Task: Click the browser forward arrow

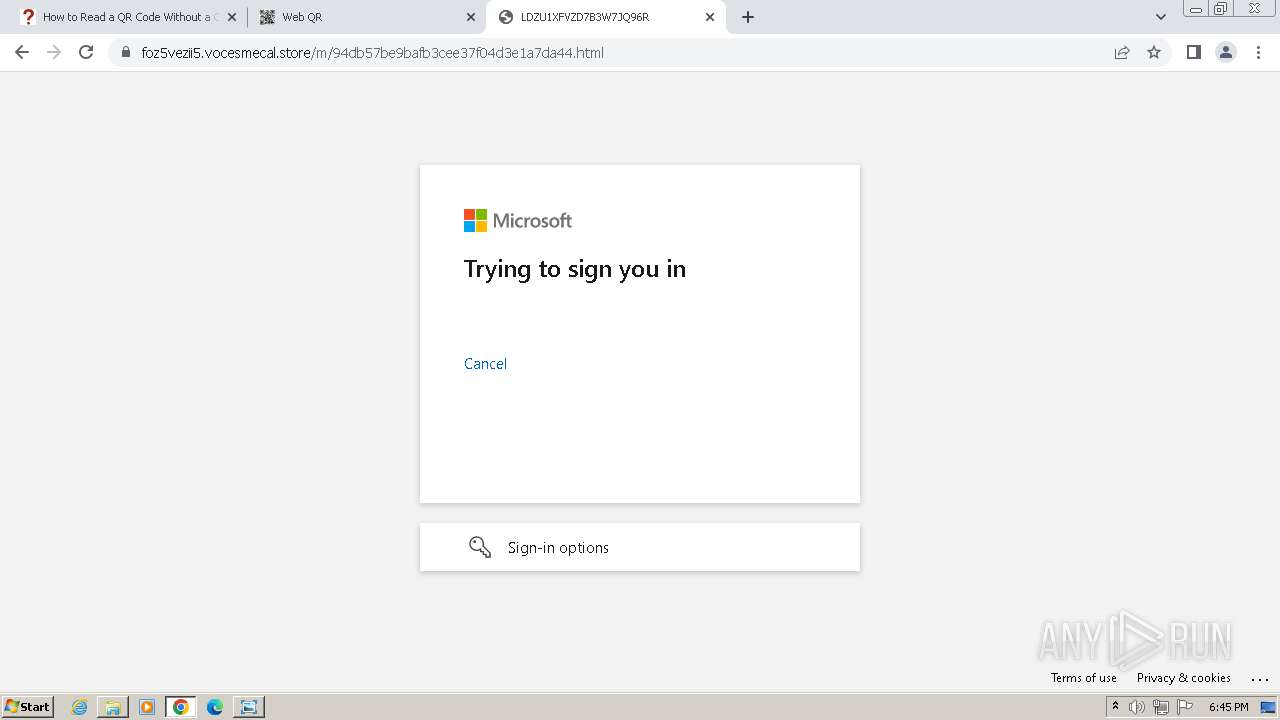Action: click(54, 52)
